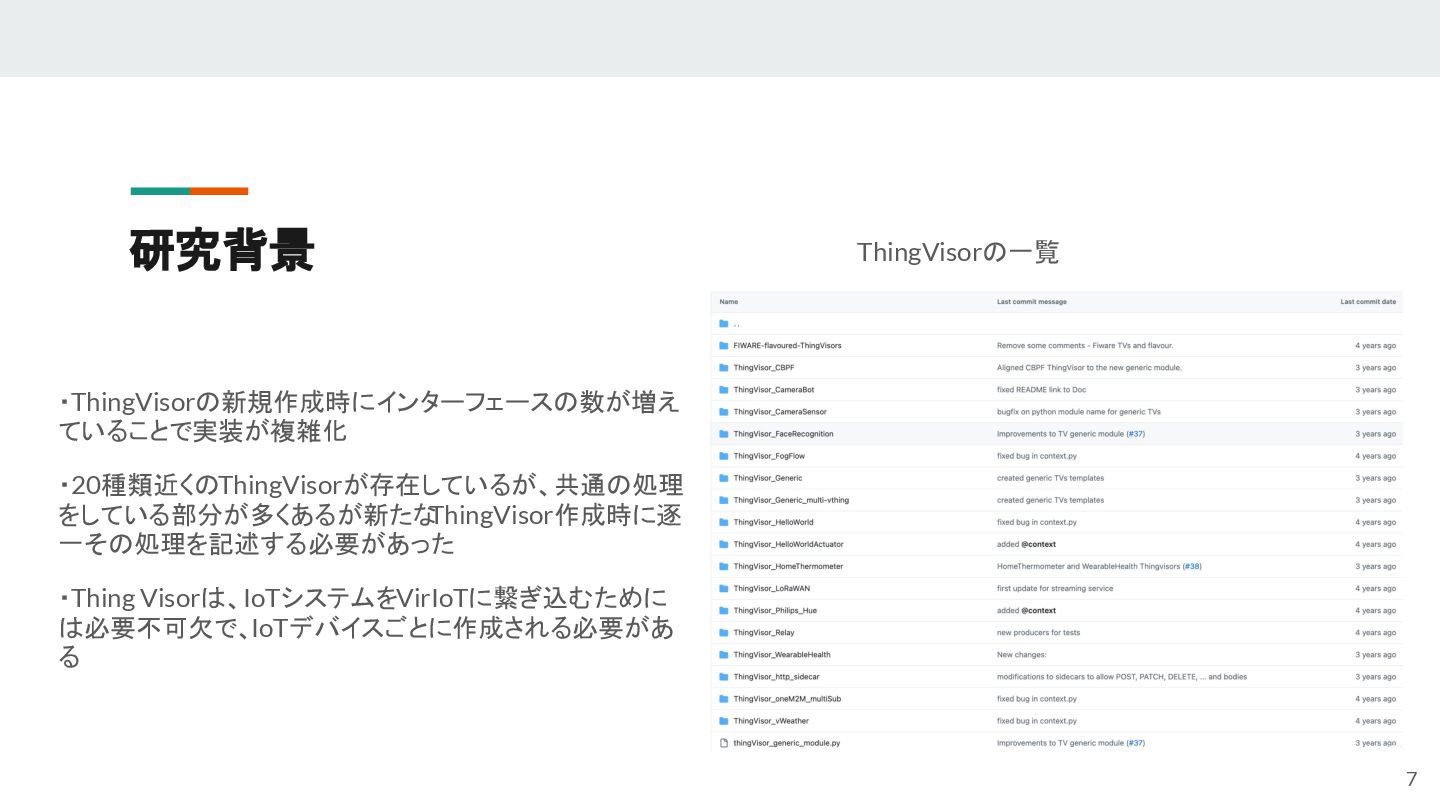
Task: Click 'Remove some comments - Fiware TVs and flavour.' message
Action: click(1085, 345)
